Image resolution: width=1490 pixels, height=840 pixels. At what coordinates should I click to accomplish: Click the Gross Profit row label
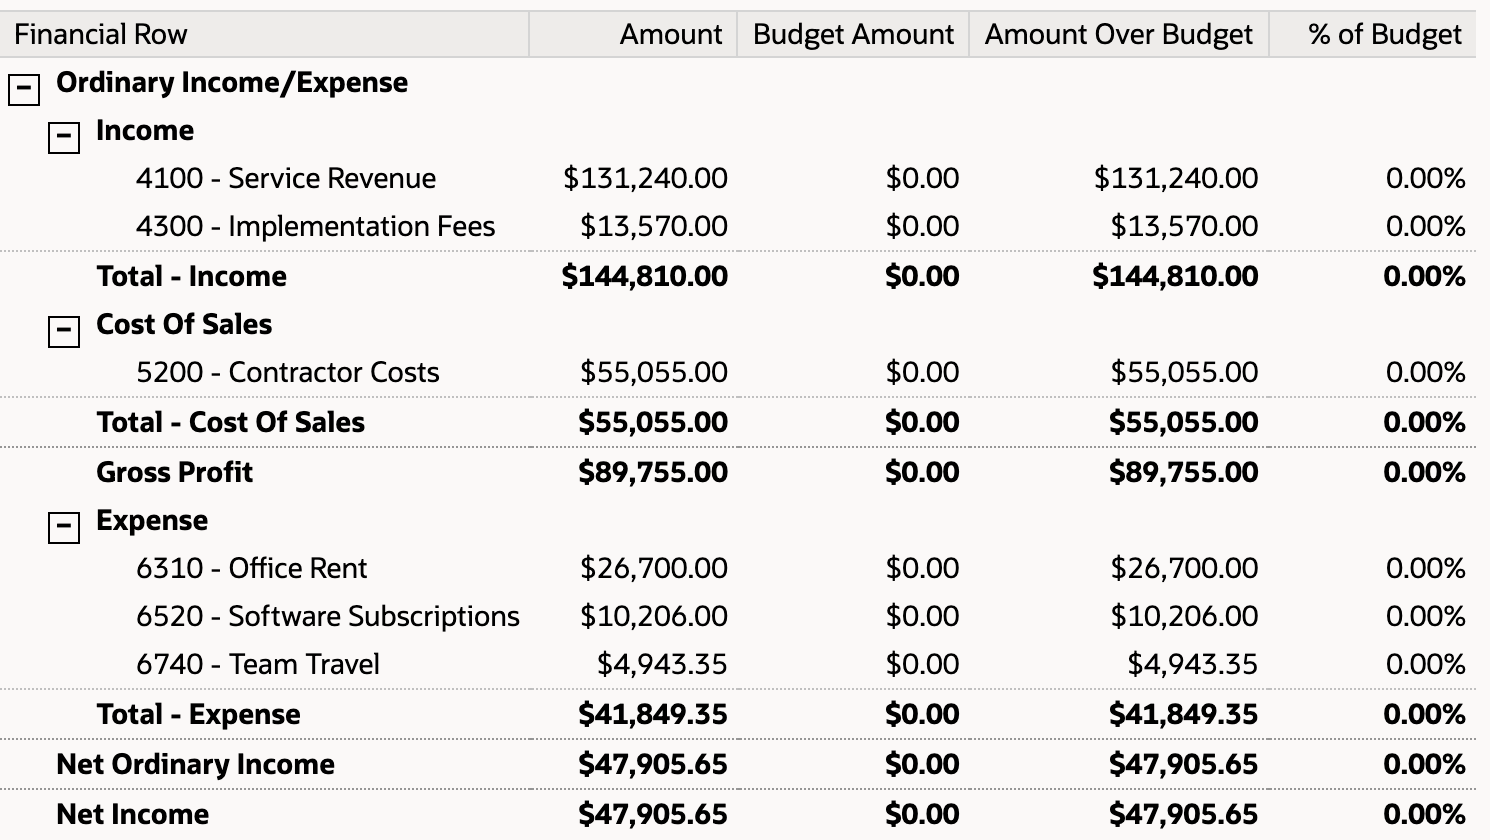point(175,472)
